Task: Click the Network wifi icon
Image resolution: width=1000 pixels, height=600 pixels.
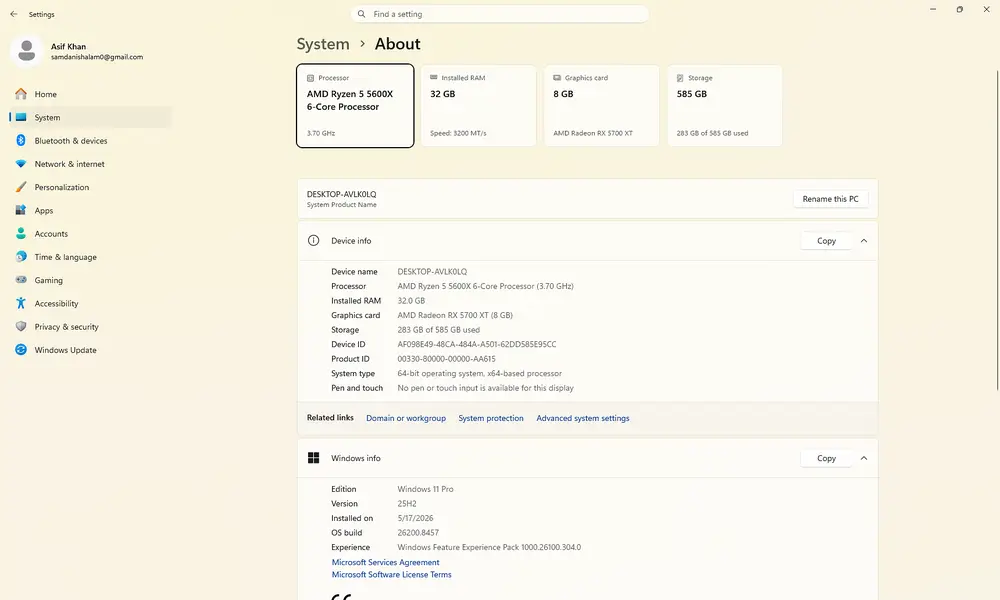Action: (x=21, y=164)
